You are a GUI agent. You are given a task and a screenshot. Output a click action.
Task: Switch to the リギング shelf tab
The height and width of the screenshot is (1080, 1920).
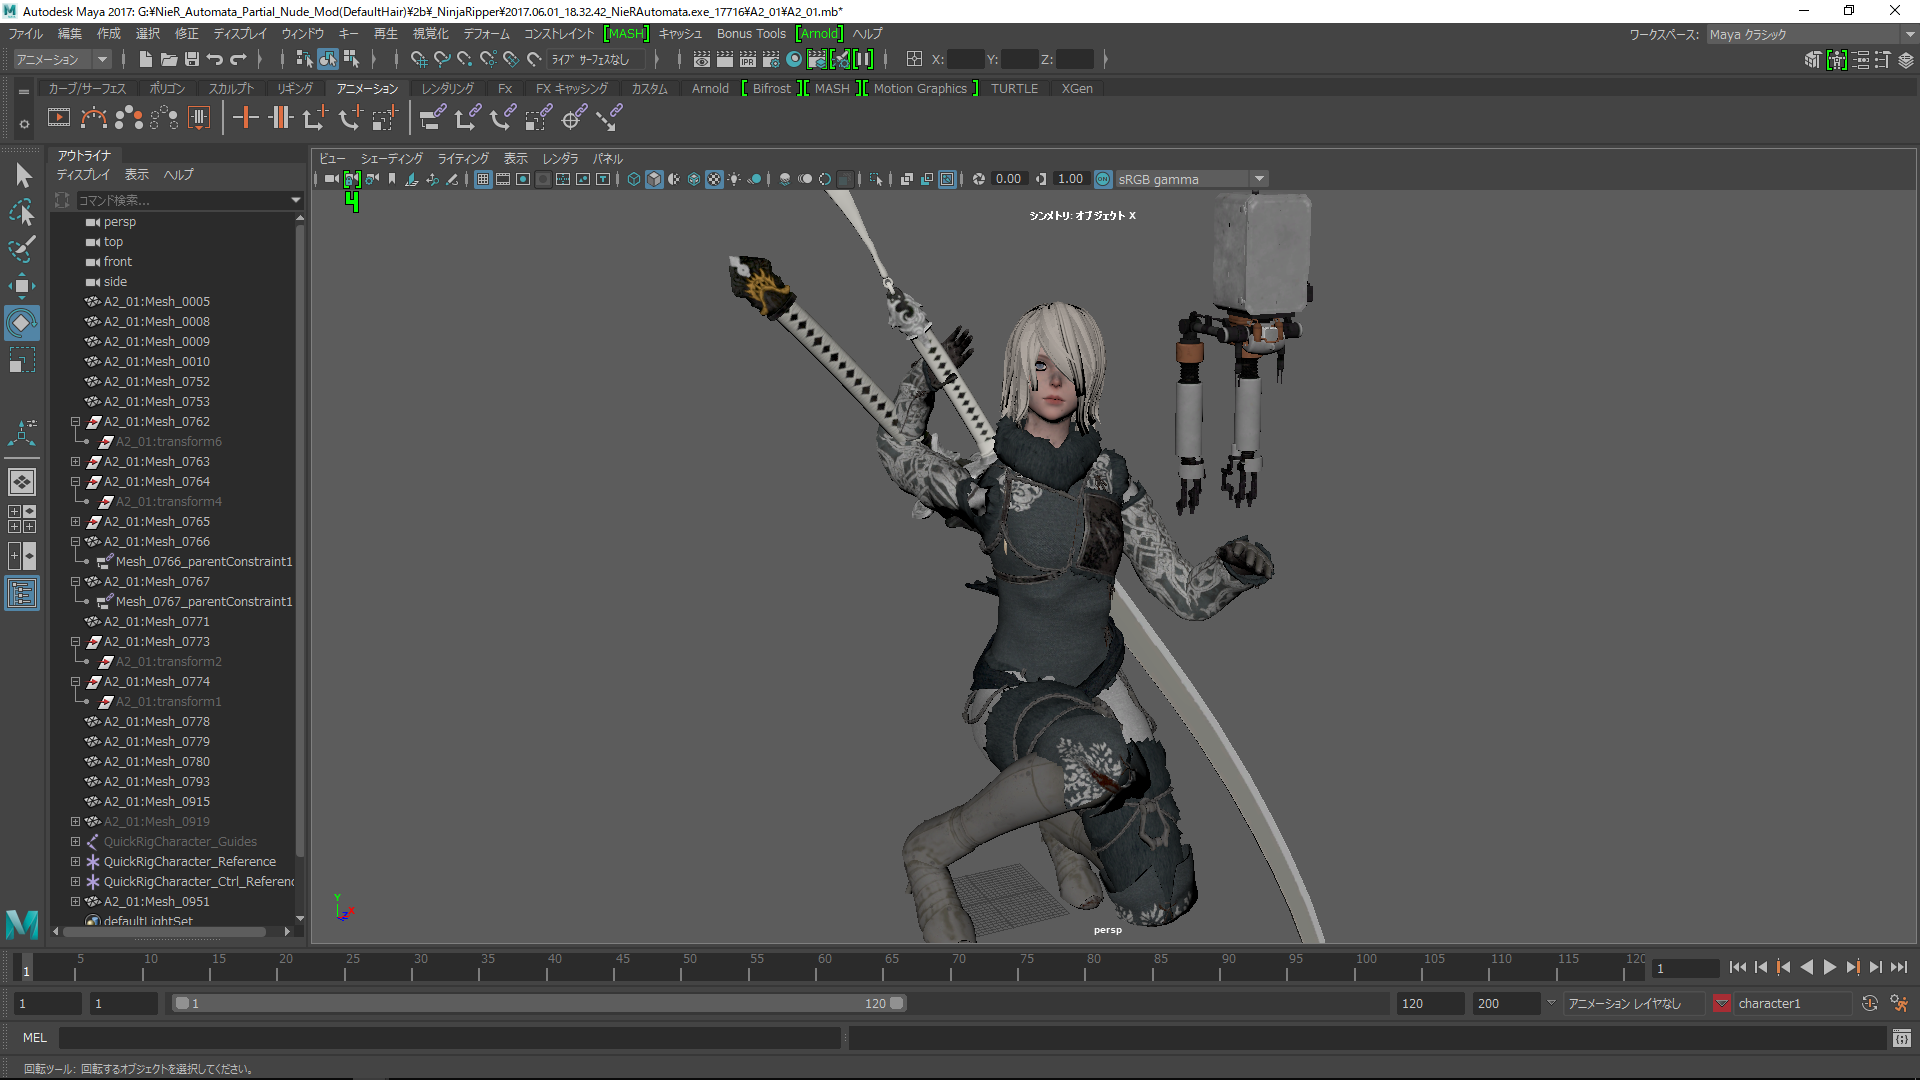[295, 88]
